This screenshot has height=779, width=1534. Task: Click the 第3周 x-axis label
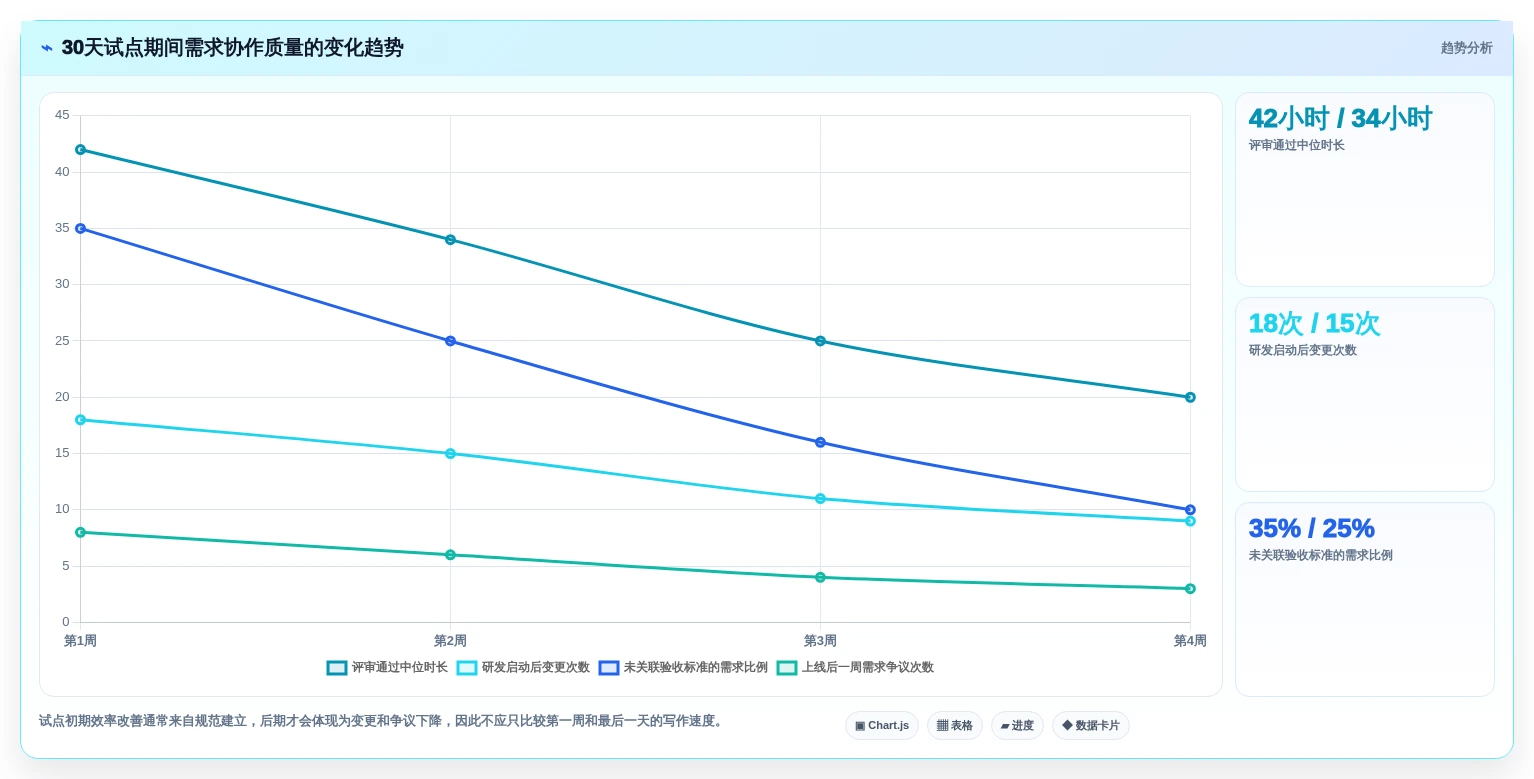coord(820,641)
